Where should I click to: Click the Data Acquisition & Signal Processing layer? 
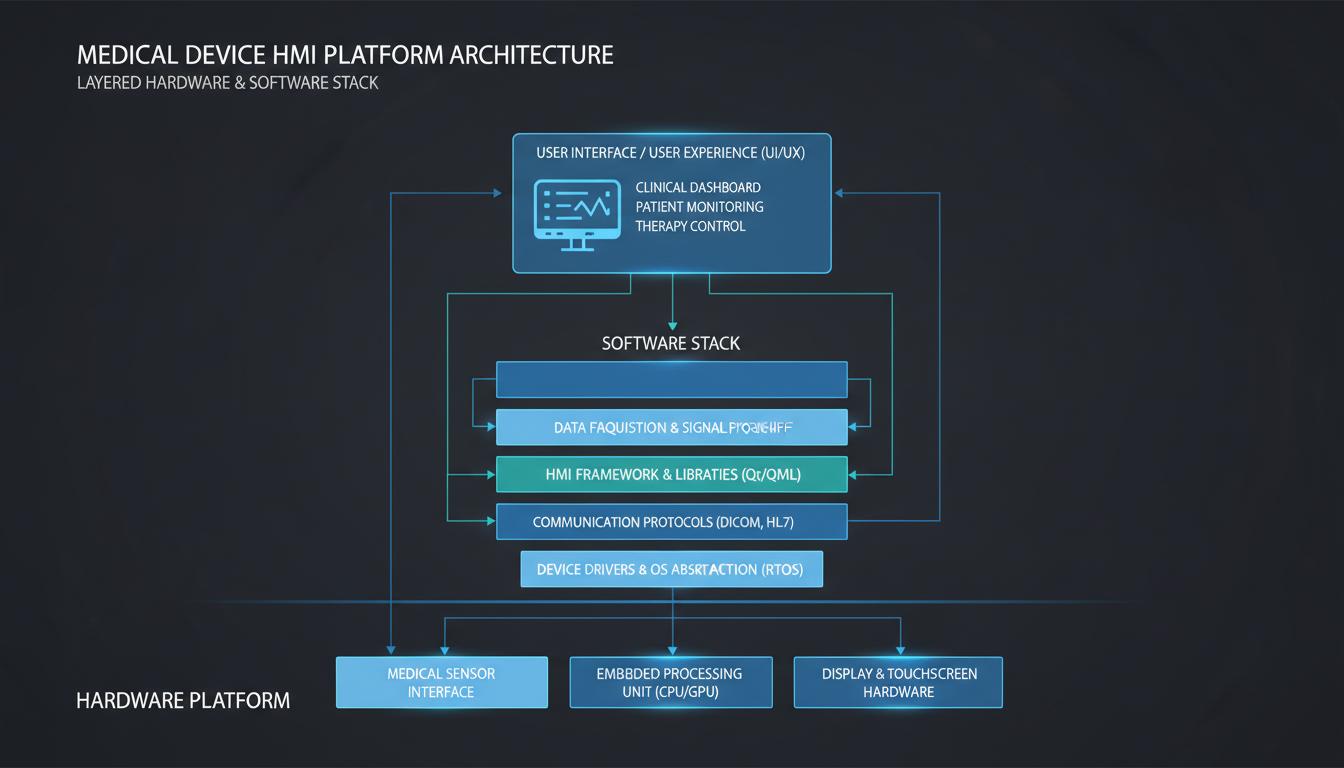[x=671, y=427]
